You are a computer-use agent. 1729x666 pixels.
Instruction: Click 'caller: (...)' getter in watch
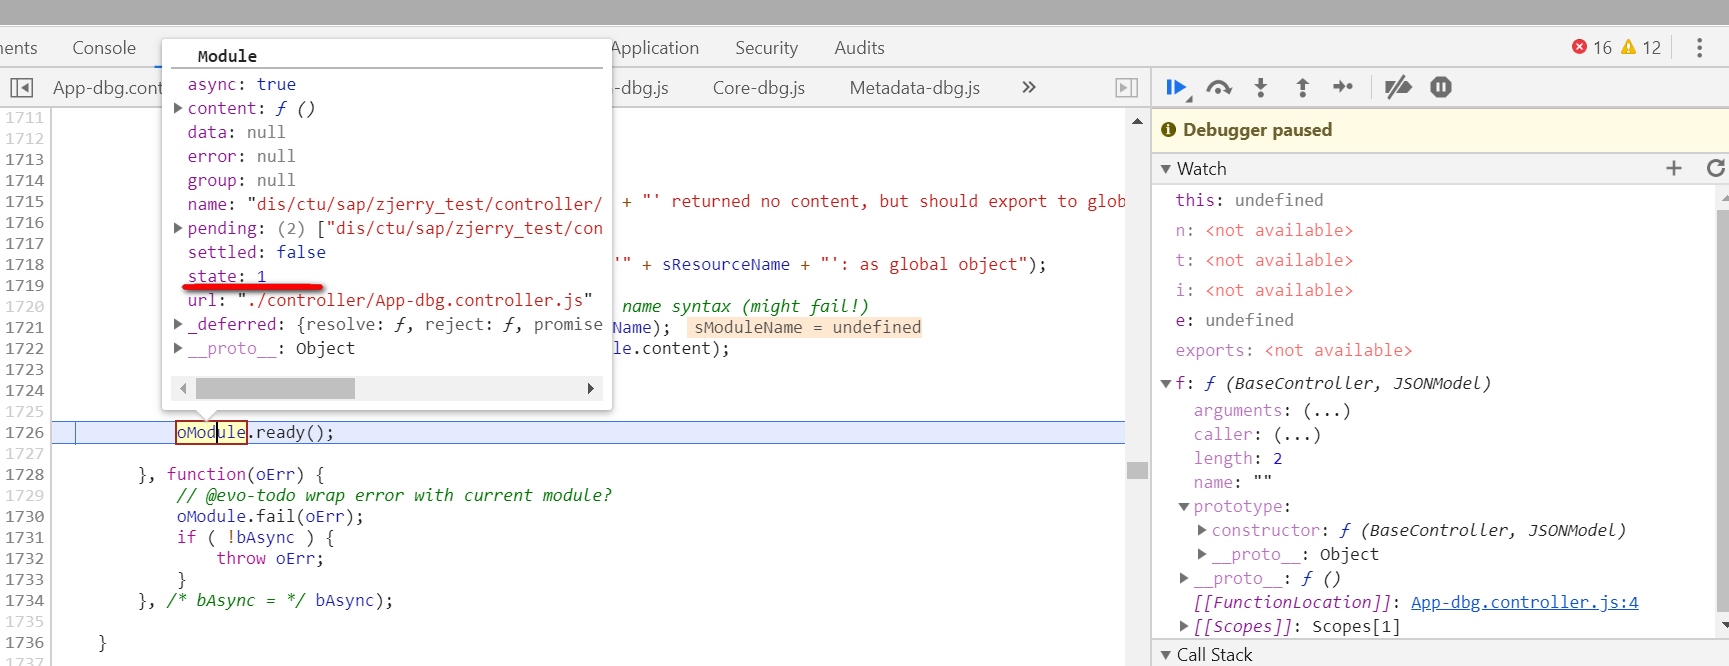coord(1257,434)
